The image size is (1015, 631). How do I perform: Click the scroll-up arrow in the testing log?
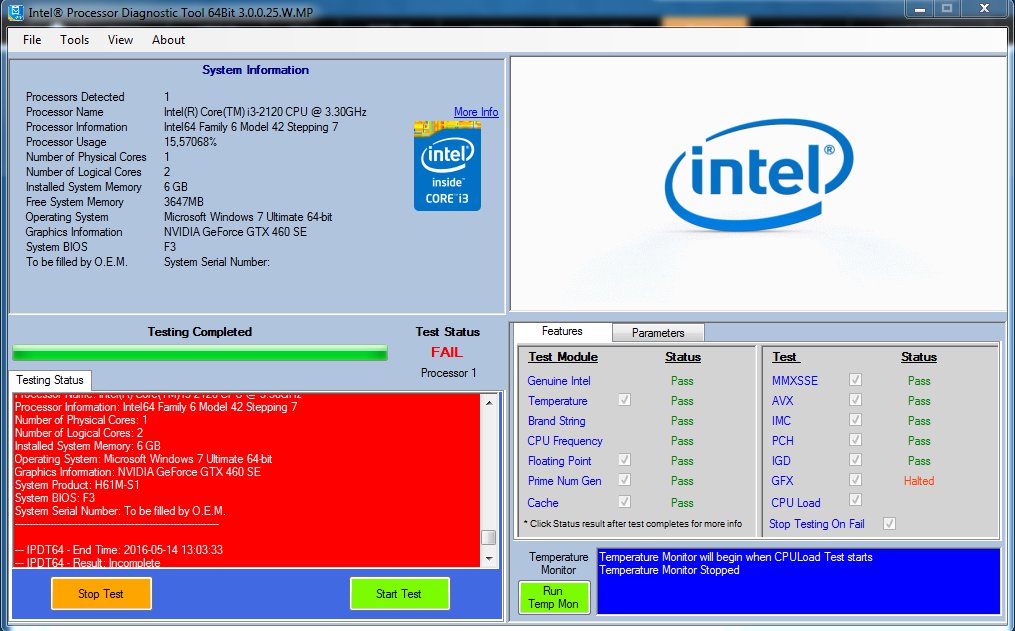[489, 403]
